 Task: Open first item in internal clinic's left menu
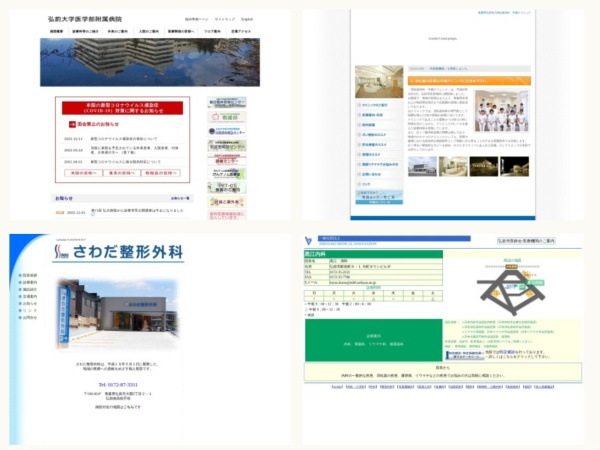pyautogui.click(x=378, y=104)
